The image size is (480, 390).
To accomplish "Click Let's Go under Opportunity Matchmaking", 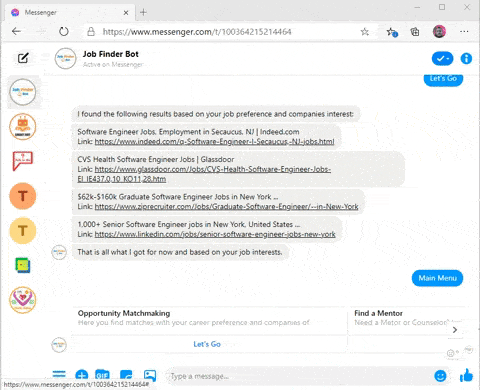I will click(207, 344).
